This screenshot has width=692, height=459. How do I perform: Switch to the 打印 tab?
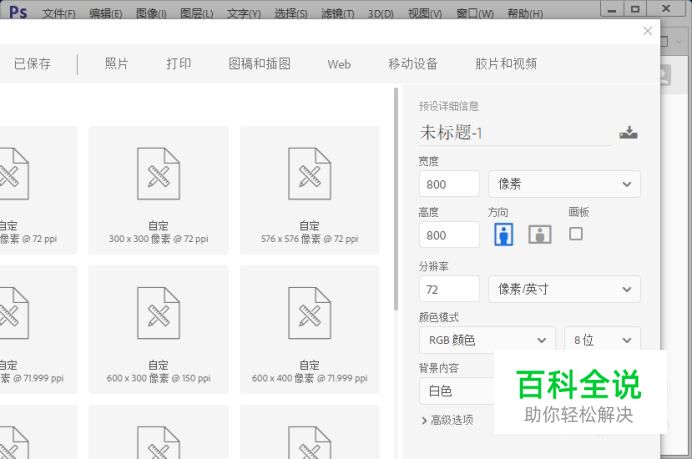pyautogui.click(x=179, y=64)
